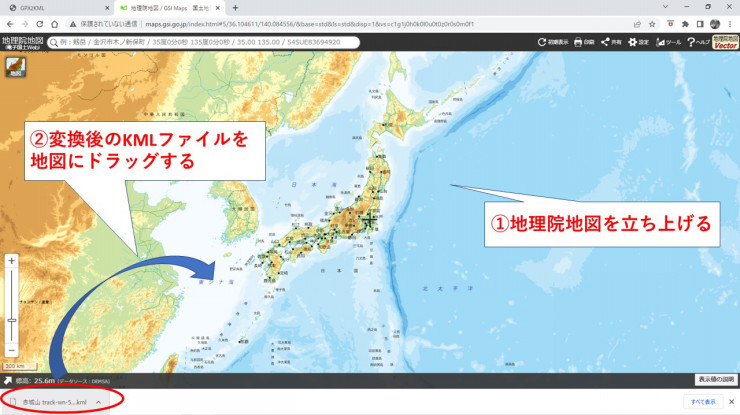Open the red browser extension icon
The image size is (740, 415).
[670, 24]
